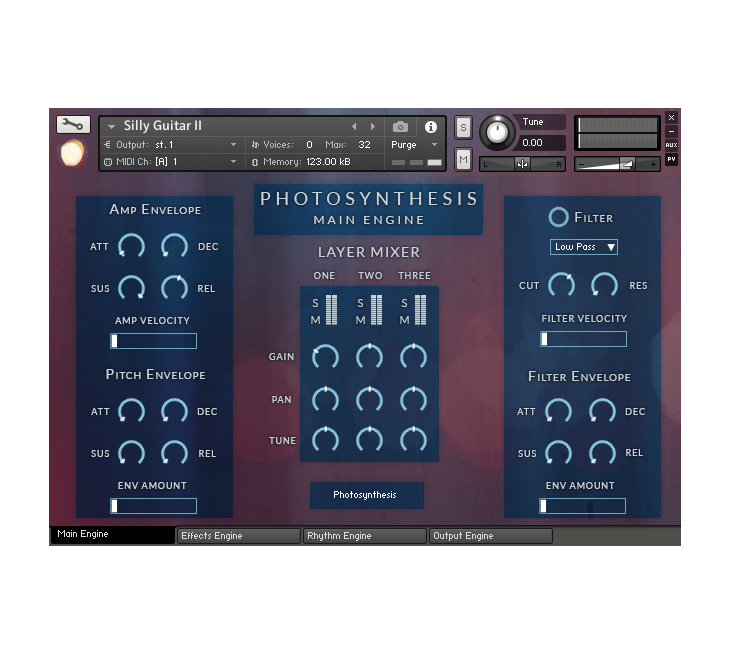Open the Purge dropdown menu
Image resolution: width=730 pixels, height=655 pixels.
(x=414, y=145)
